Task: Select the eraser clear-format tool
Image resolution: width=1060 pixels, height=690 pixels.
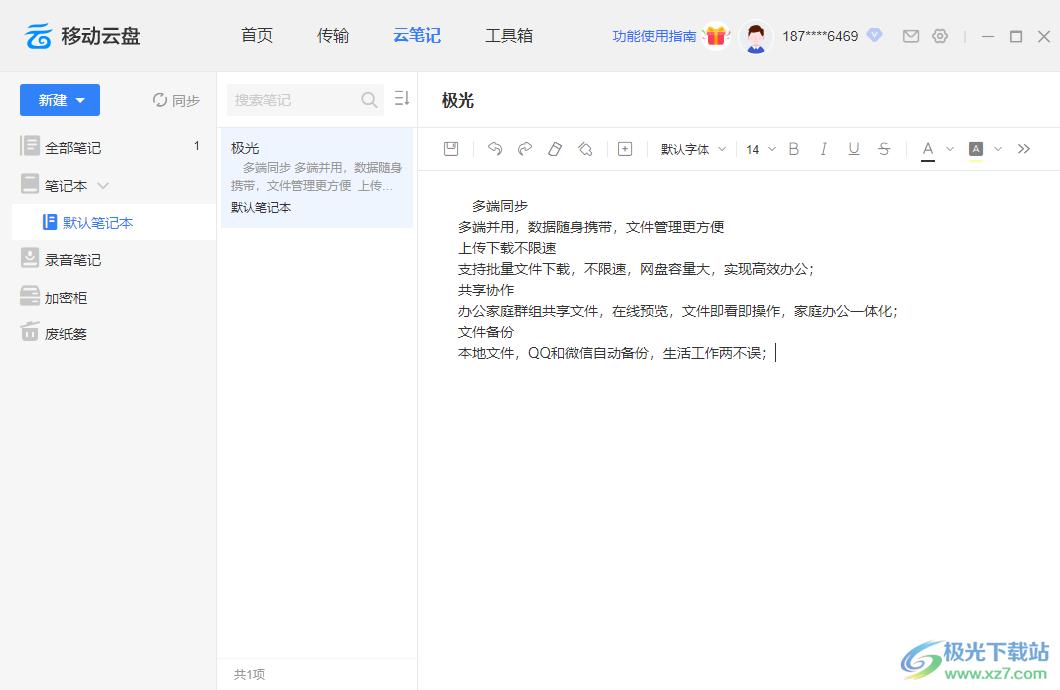Action: point(555,149)
